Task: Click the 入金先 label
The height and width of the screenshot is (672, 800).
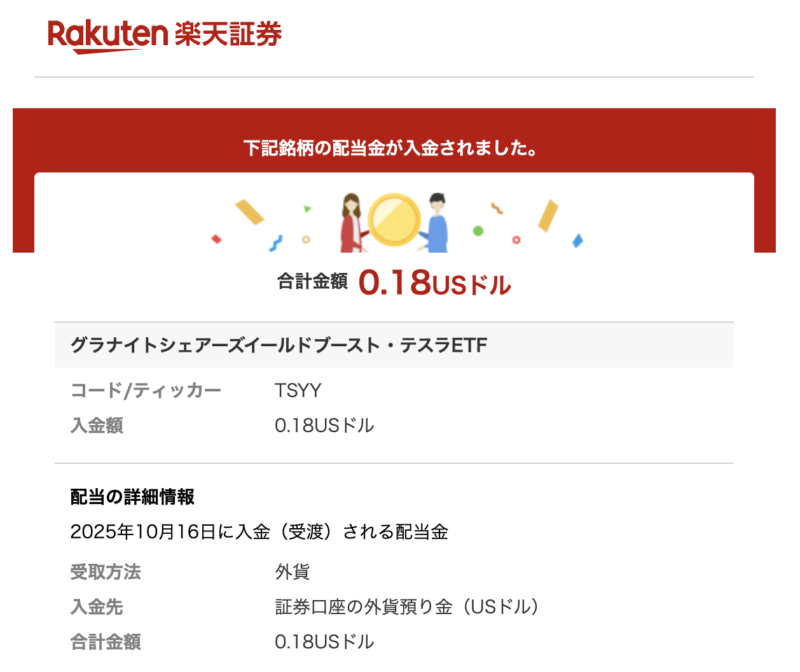Action: 97,607
